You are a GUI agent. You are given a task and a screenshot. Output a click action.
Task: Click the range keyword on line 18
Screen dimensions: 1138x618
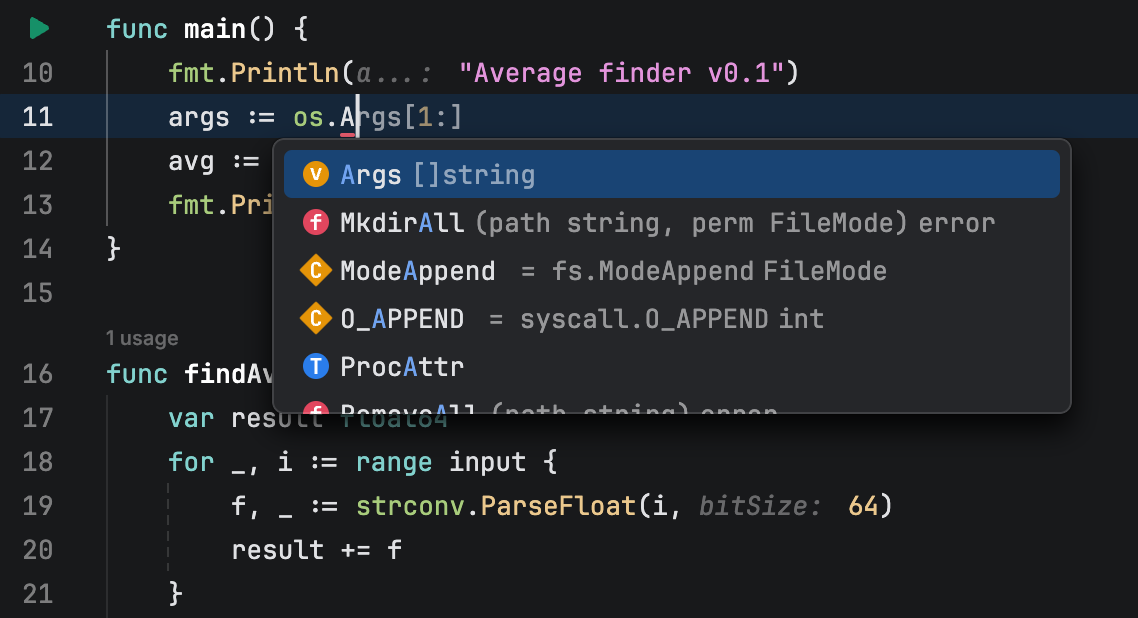point(393,461)
